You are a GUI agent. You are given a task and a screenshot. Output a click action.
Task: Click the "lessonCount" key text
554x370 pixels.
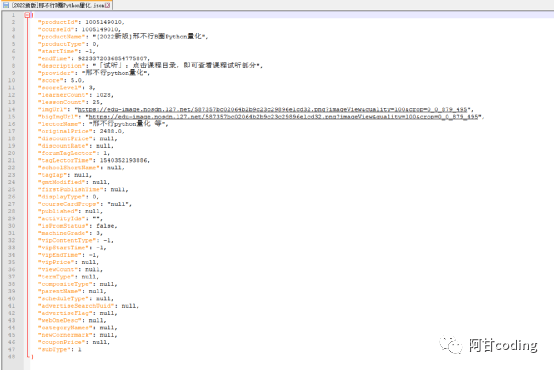[x=61, y=102]
